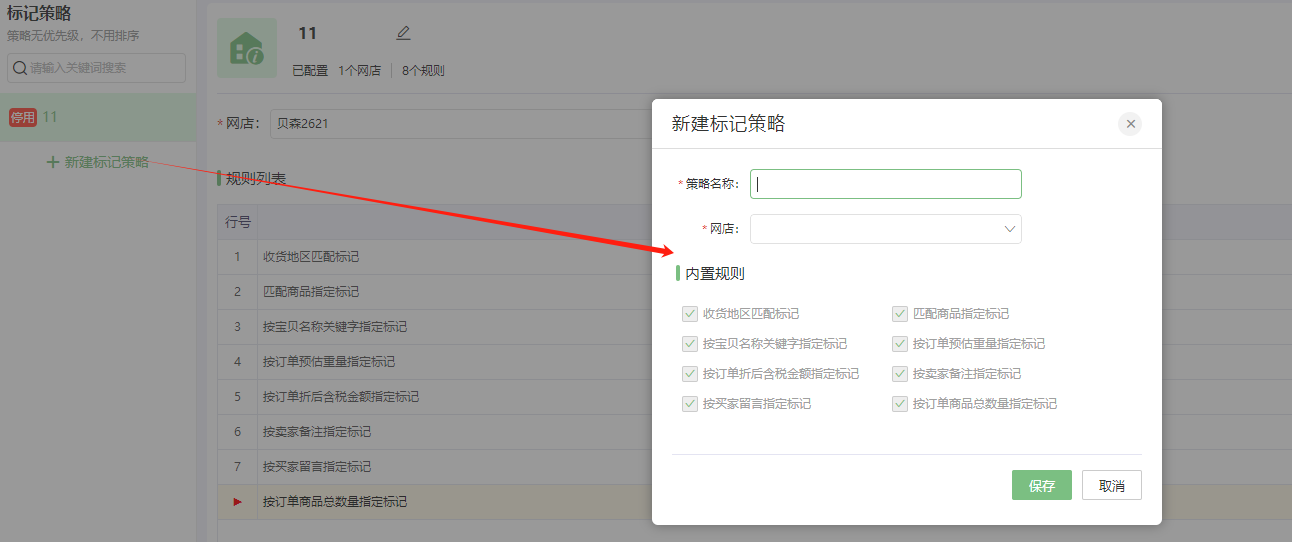The image size is (1292, 542).
Task: Click the 内置规则 section heading
Action: [x=714, y=274]
